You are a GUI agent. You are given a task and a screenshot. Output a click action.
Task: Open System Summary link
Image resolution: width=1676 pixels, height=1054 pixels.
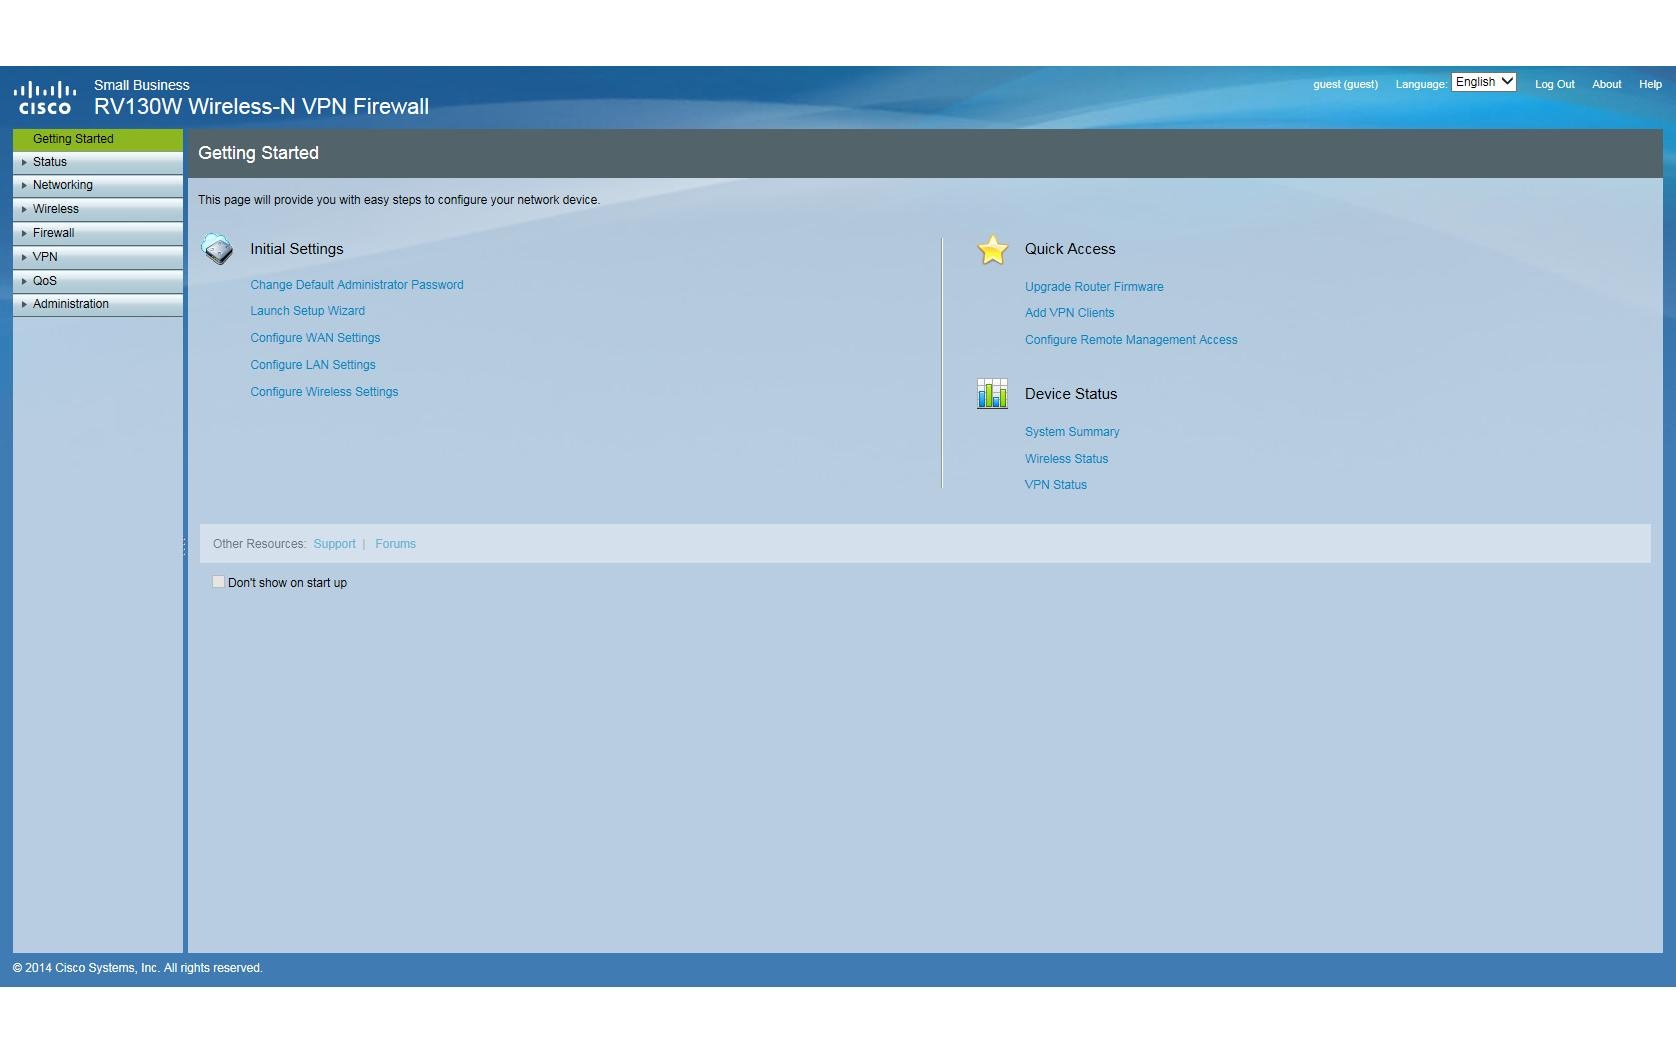point(1072,432)
